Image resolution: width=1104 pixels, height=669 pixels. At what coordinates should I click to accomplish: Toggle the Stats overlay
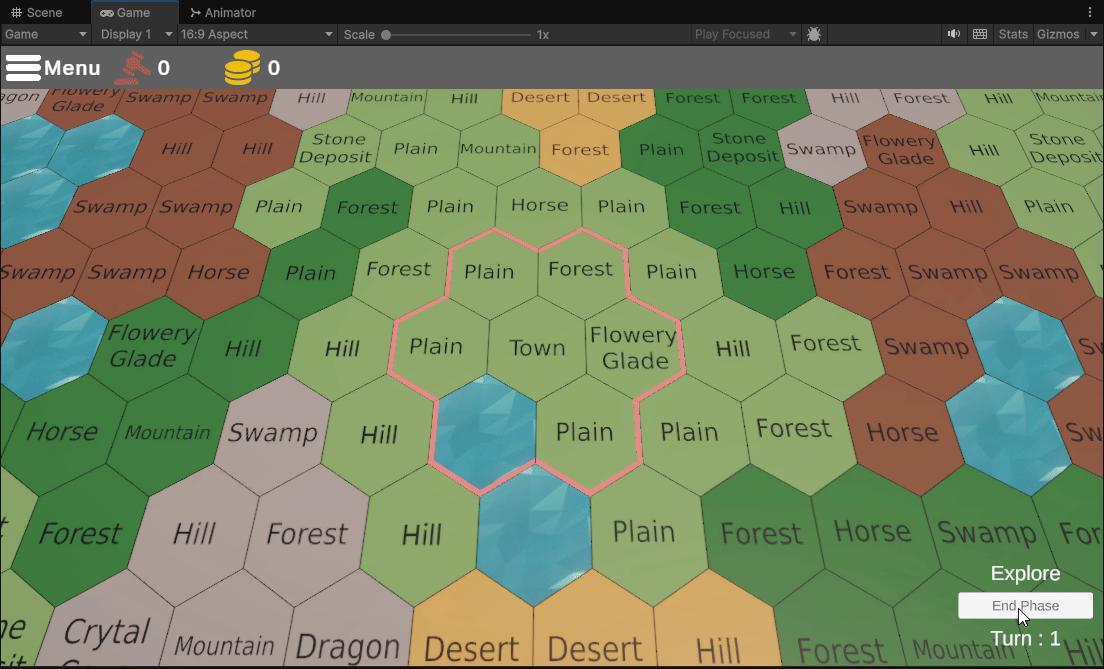pos(1013,34)
